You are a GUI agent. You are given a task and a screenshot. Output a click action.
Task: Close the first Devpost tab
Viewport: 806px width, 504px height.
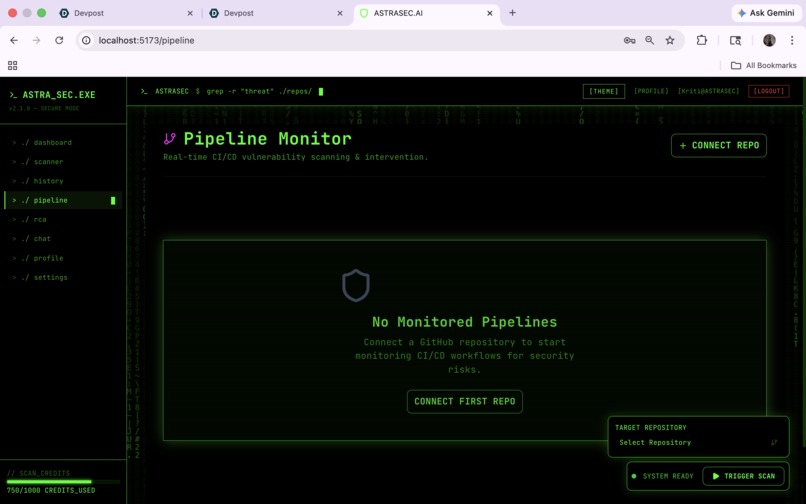point(190,13)
